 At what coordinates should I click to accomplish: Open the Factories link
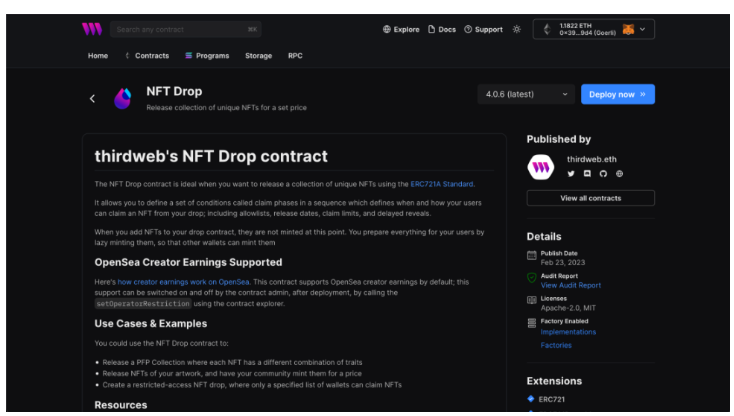click(x=556, y=345)
